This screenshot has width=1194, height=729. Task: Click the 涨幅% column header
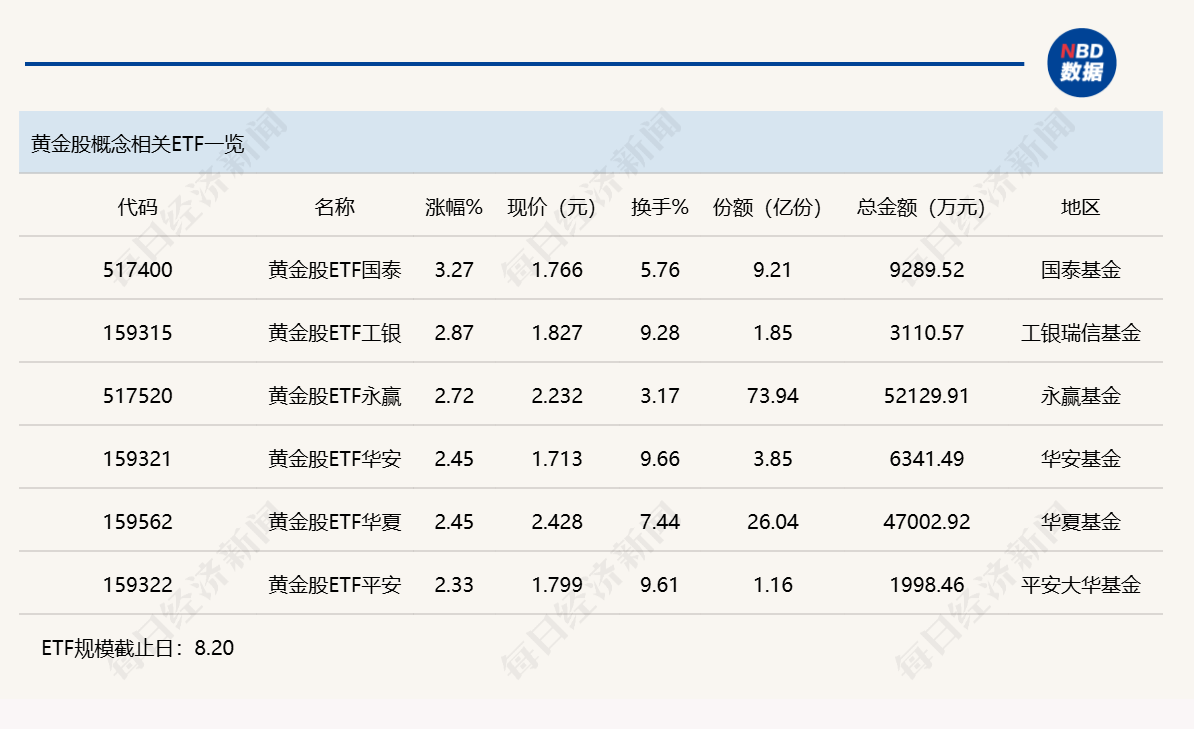coord(454,206)
